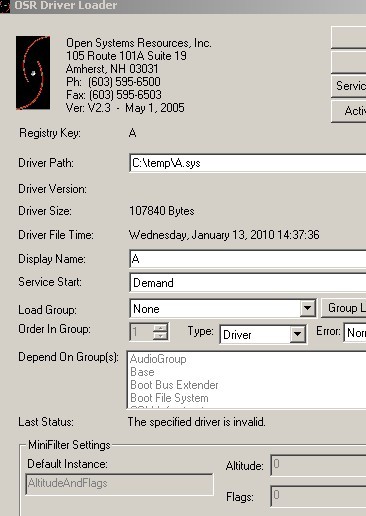Select Base in Depend On Groups list

tap(142, 372)
